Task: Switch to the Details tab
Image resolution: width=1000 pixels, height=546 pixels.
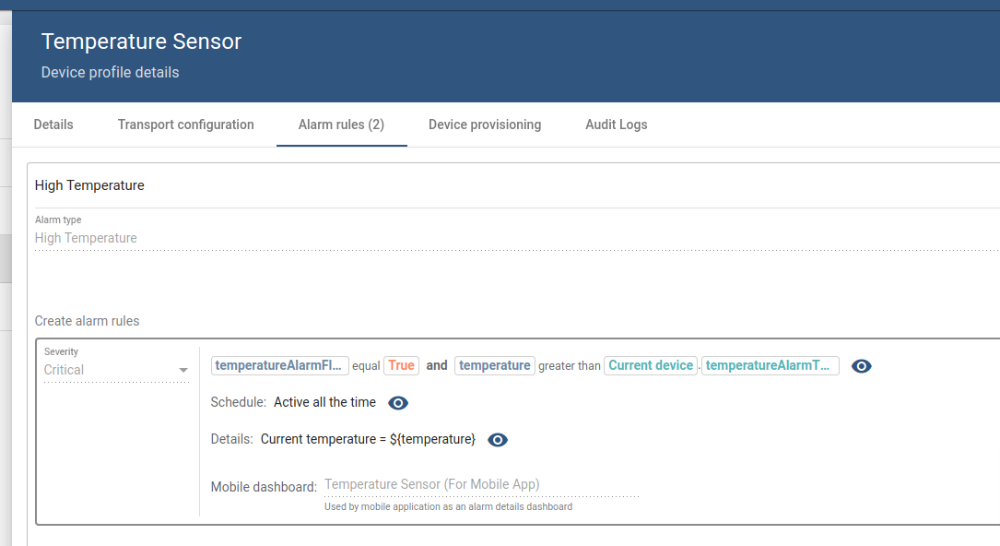Action: click(x=53, y=125)
